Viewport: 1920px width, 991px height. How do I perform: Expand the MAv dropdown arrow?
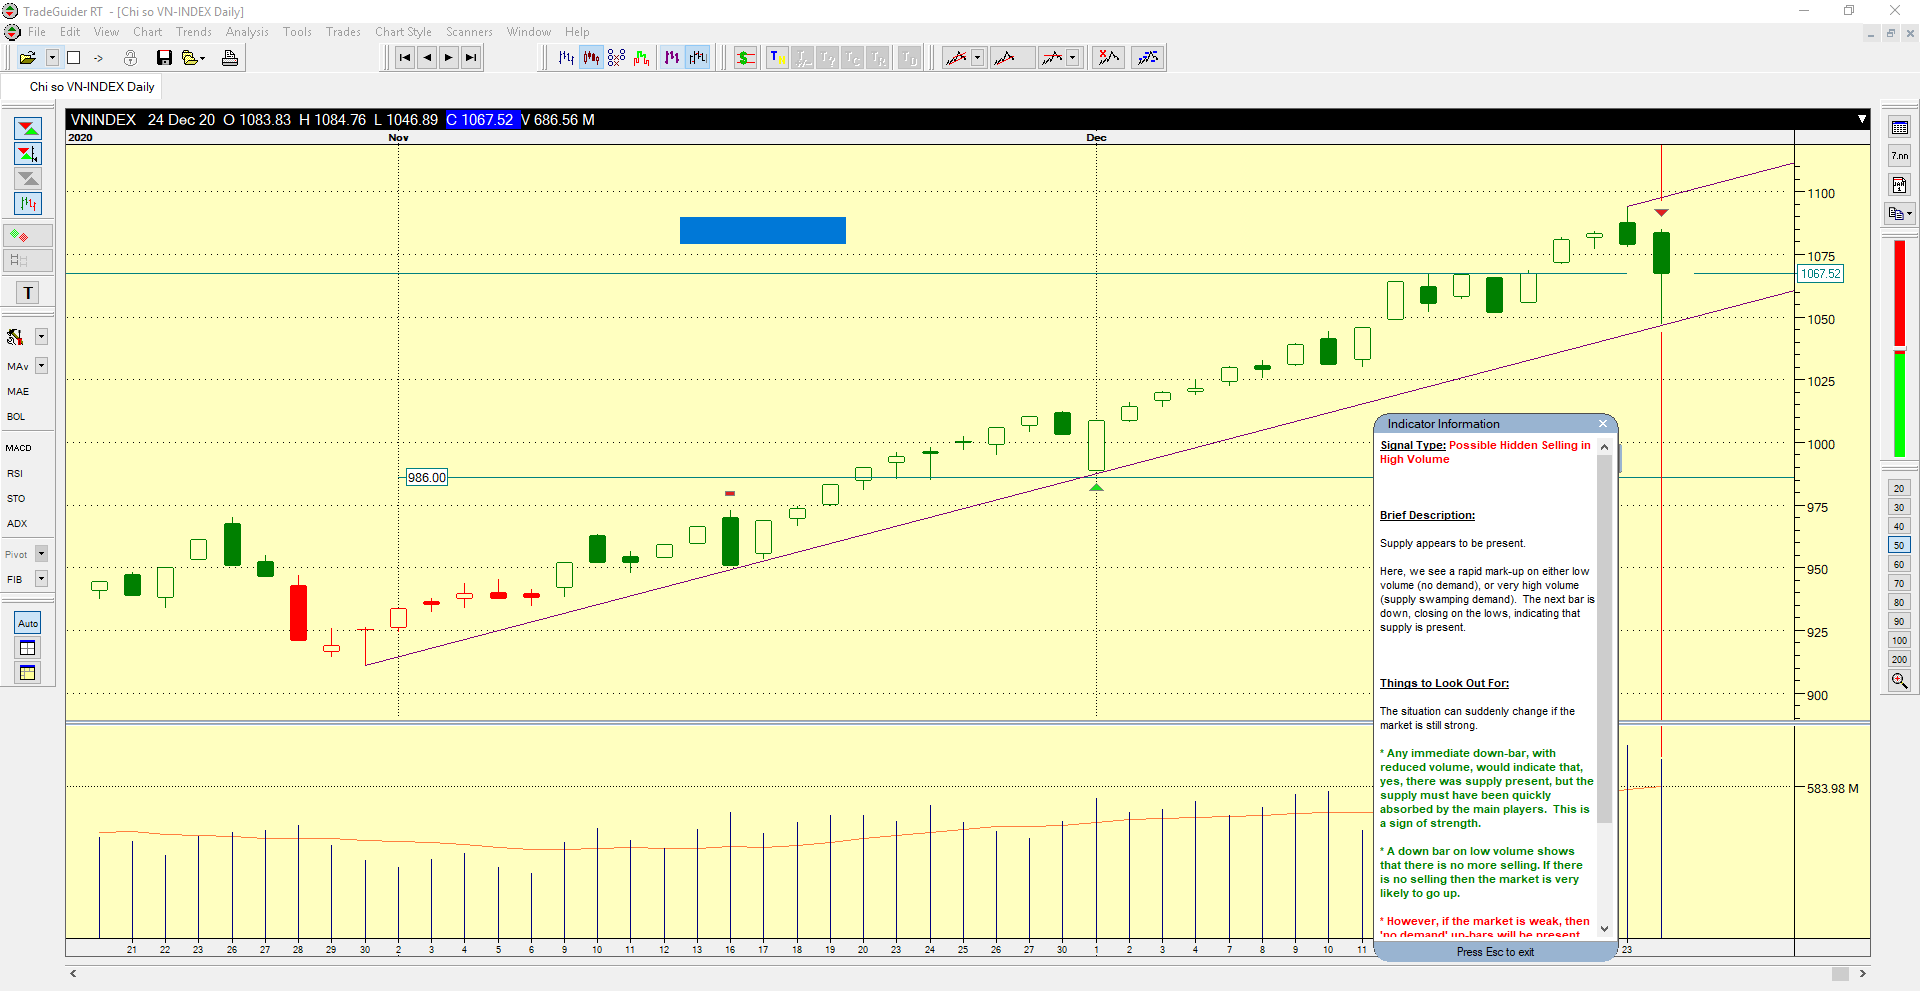pos(42,366)
